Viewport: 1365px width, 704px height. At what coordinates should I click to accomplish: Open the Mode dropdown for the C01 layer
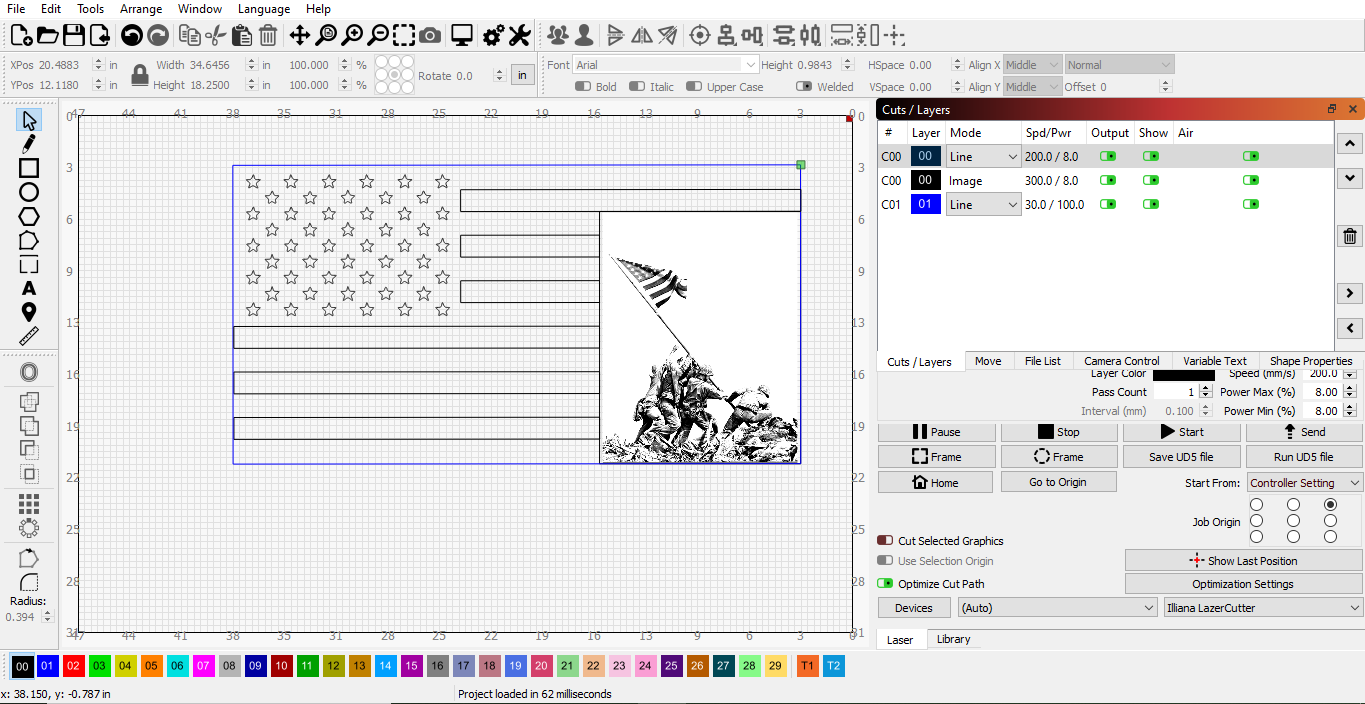pyautogui.click(x=984, y=205)
